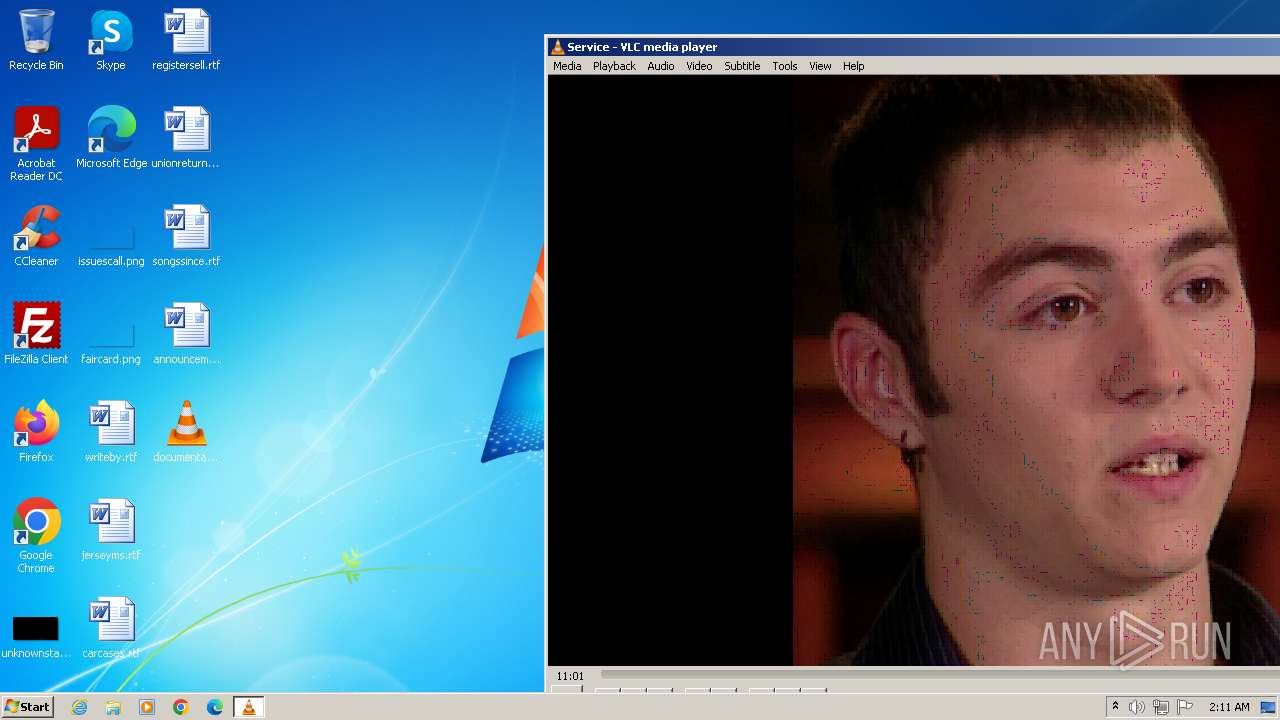Launch Chrome from the taskbar
The width and height of the screenshot is (1280, 720).
click(x=181, y=707)
